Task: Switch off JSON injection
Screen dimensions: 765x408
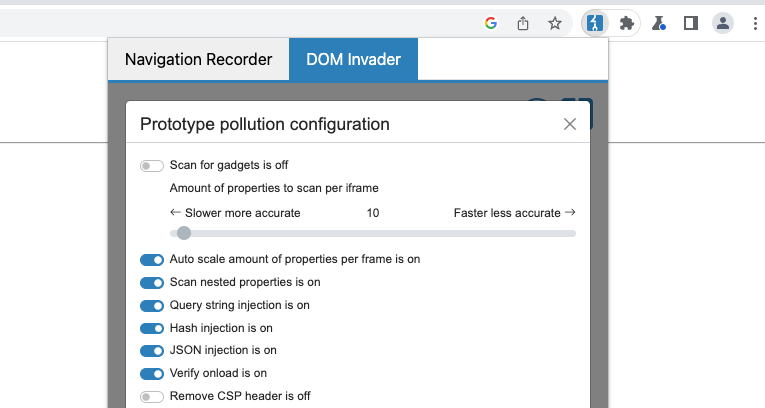Action: pyautogui.click(x=152, y=351)
